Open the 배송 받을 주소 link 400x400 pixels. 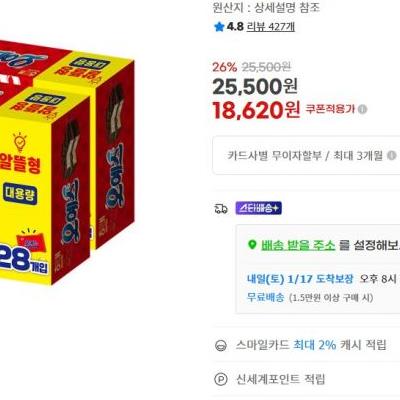298,246
